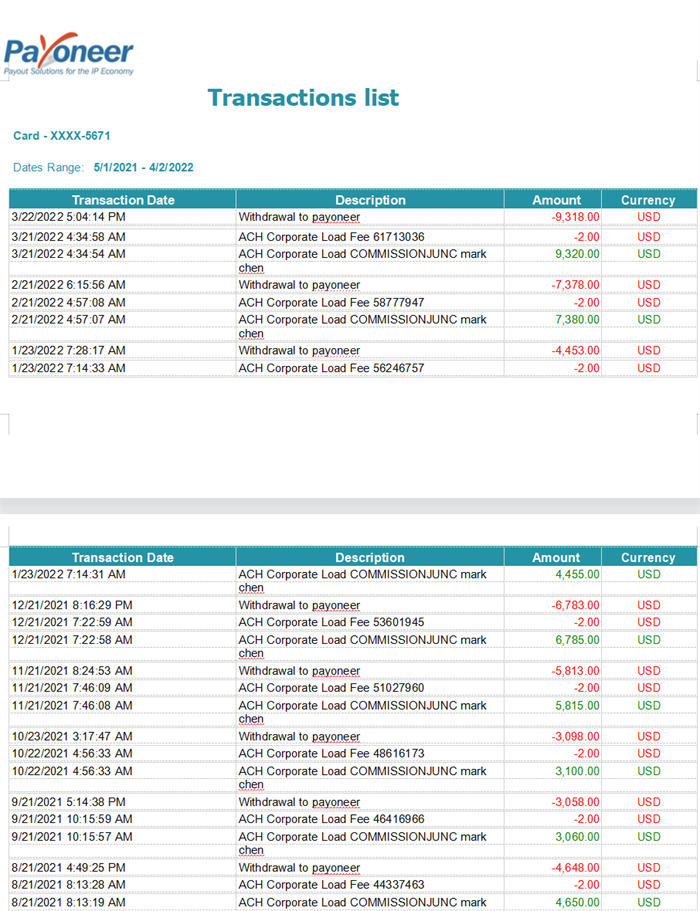Select date '10/23/2021 3:17:47 AM'

tap(72, 736)
